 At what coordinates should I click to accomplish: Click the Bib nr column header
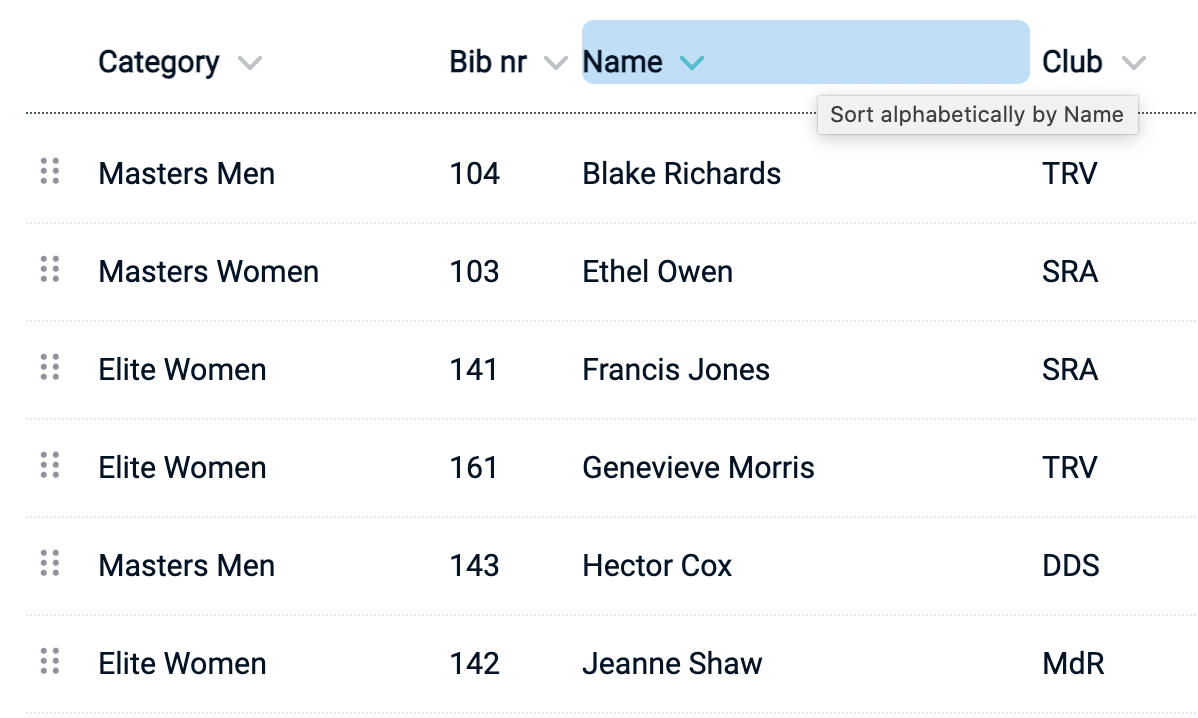coord(488,62)
